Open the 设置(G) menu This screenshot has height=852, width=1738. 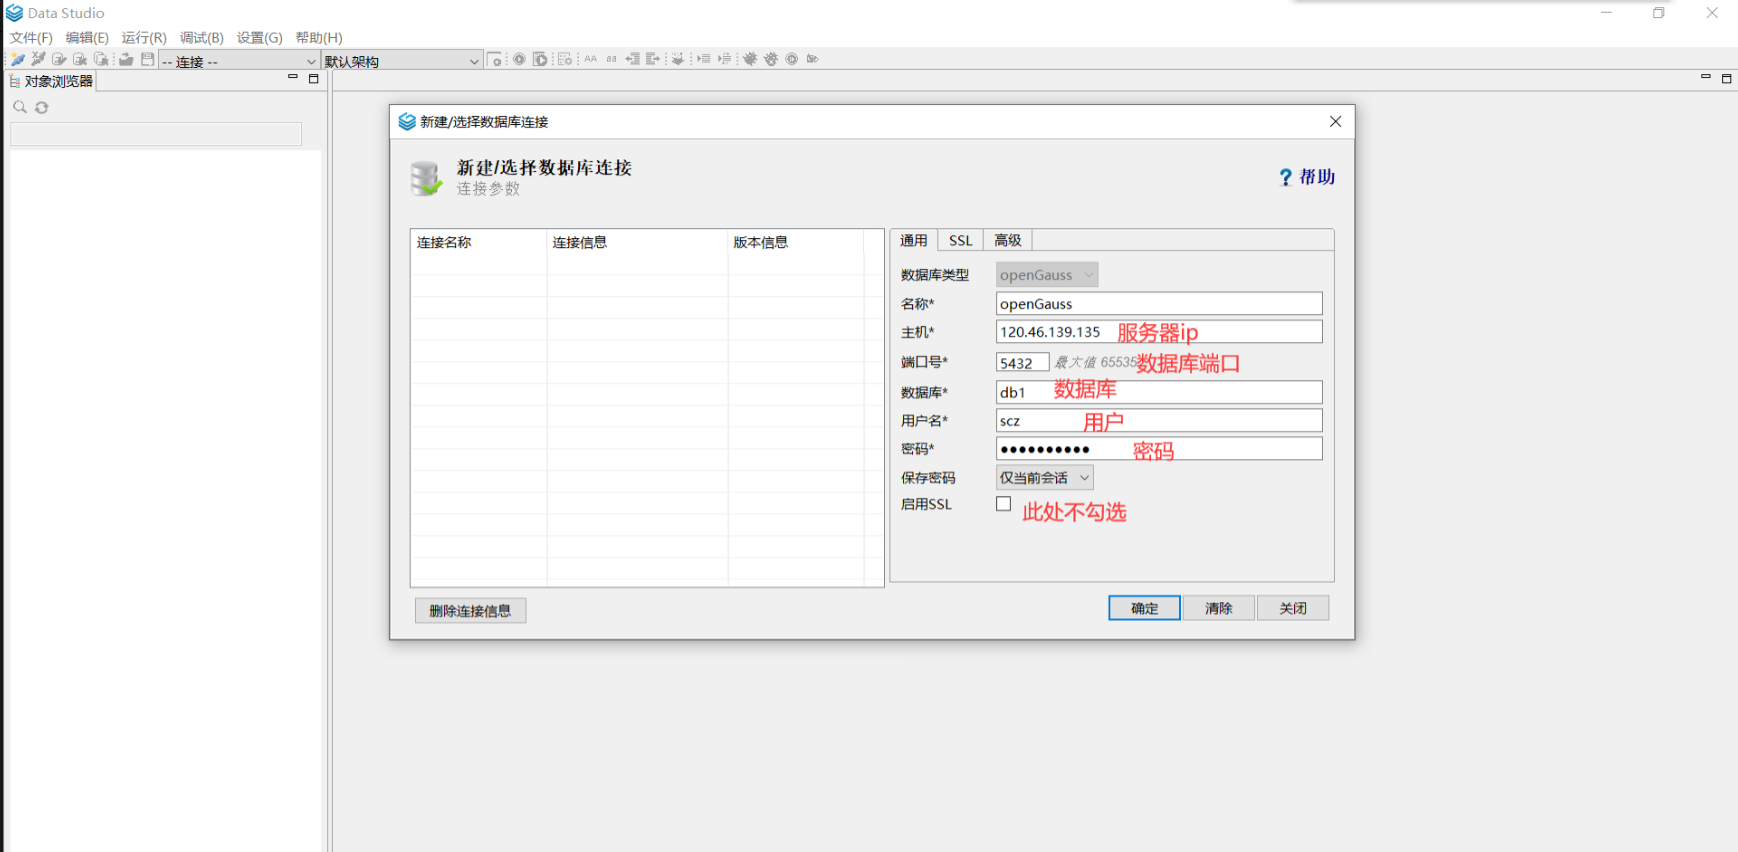(x=259, y=38)
